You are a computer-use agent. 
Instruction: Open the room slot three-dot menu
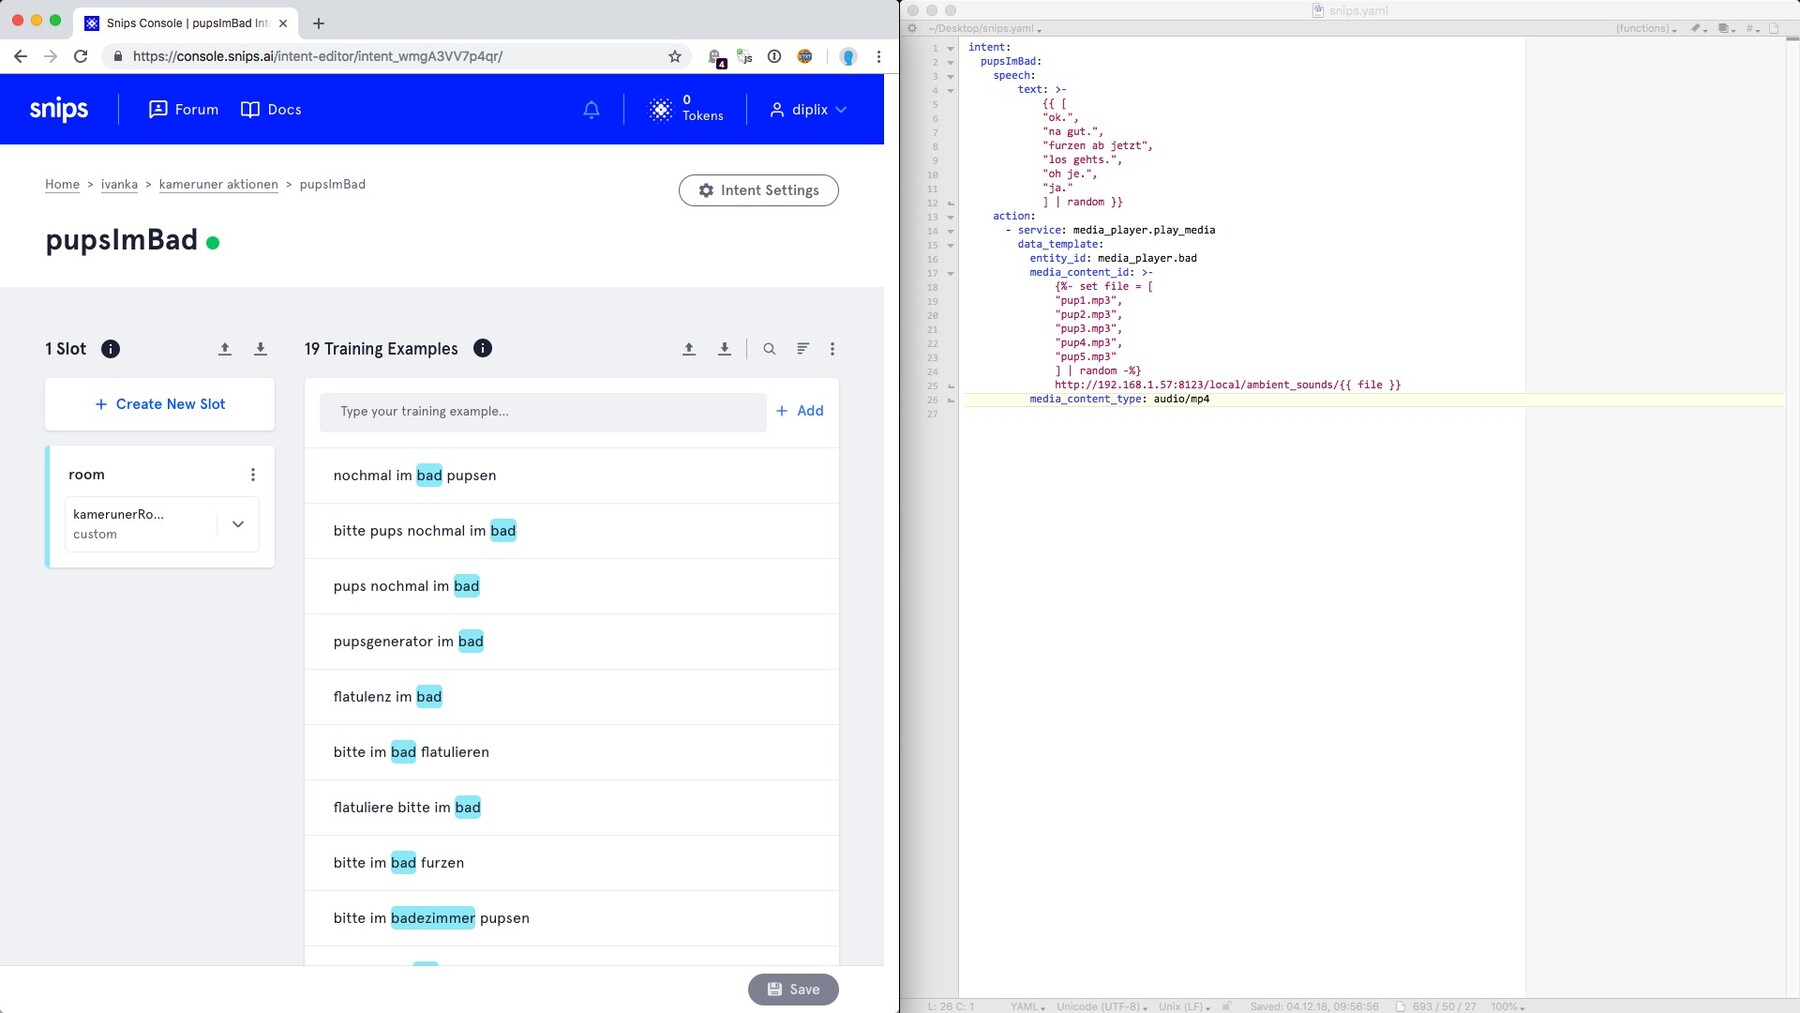[x=253, y=475]
